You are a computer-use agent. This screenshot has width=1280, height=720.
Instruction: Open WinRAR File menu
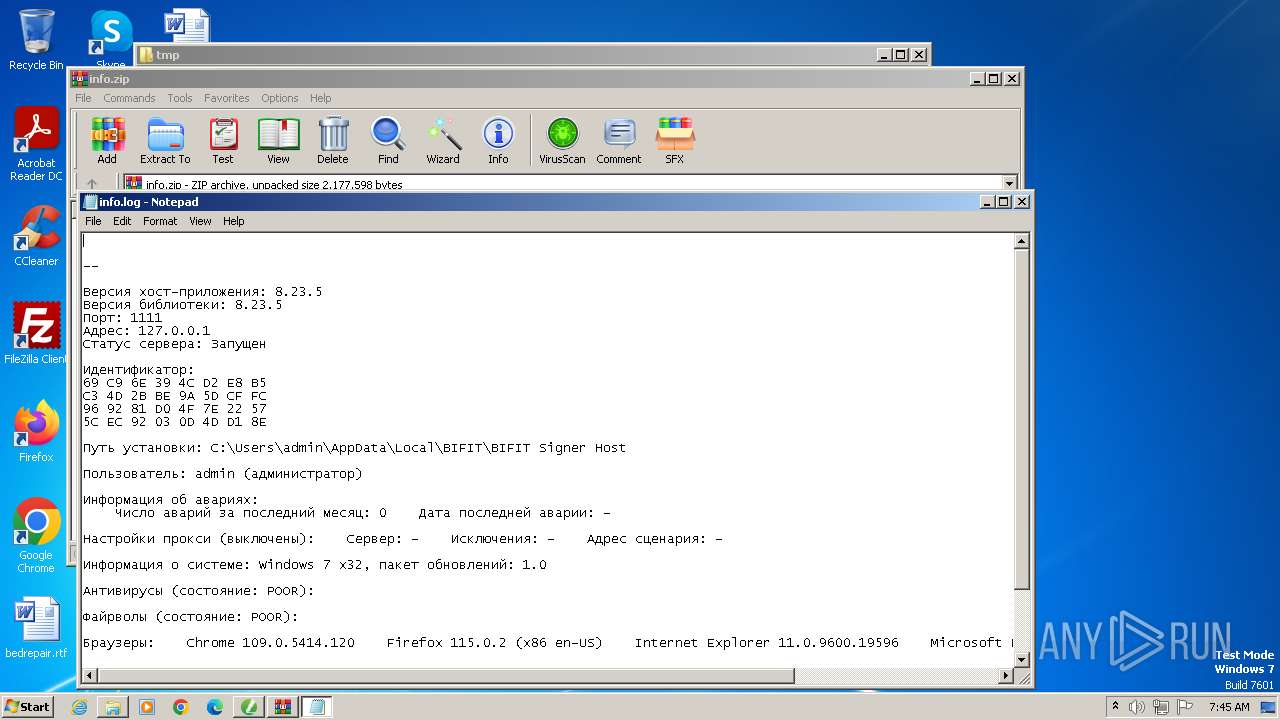point(83,98)
